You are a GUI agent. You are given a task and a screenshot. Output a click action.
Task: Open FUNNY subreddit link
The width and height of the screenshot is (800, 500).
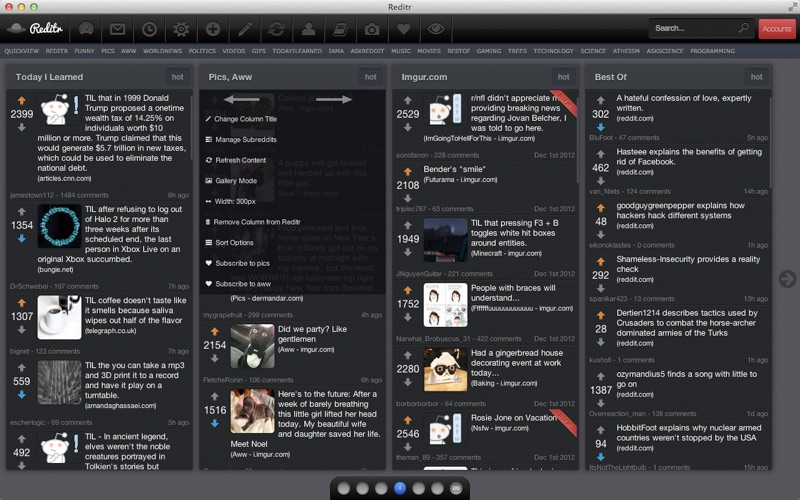pos(85,51)
